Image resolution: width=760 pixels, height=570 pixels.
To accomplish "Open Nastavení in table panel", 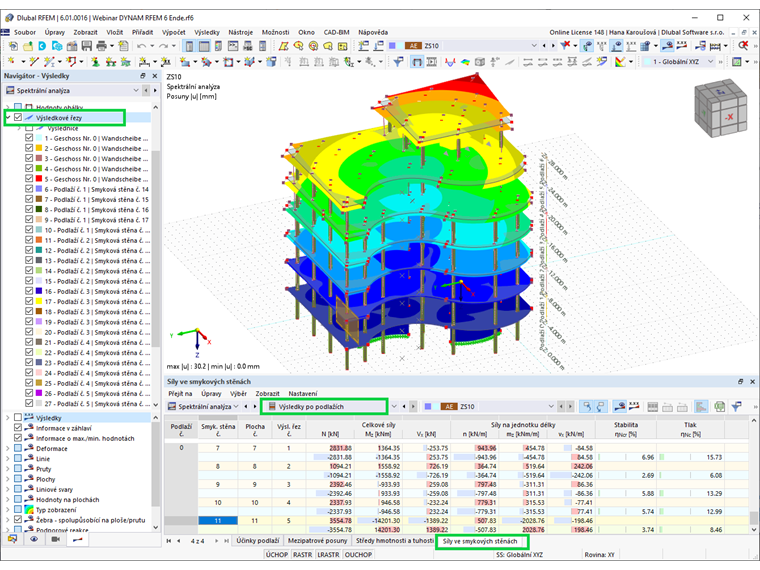I will pyautogui.click(x=303, y=394).
